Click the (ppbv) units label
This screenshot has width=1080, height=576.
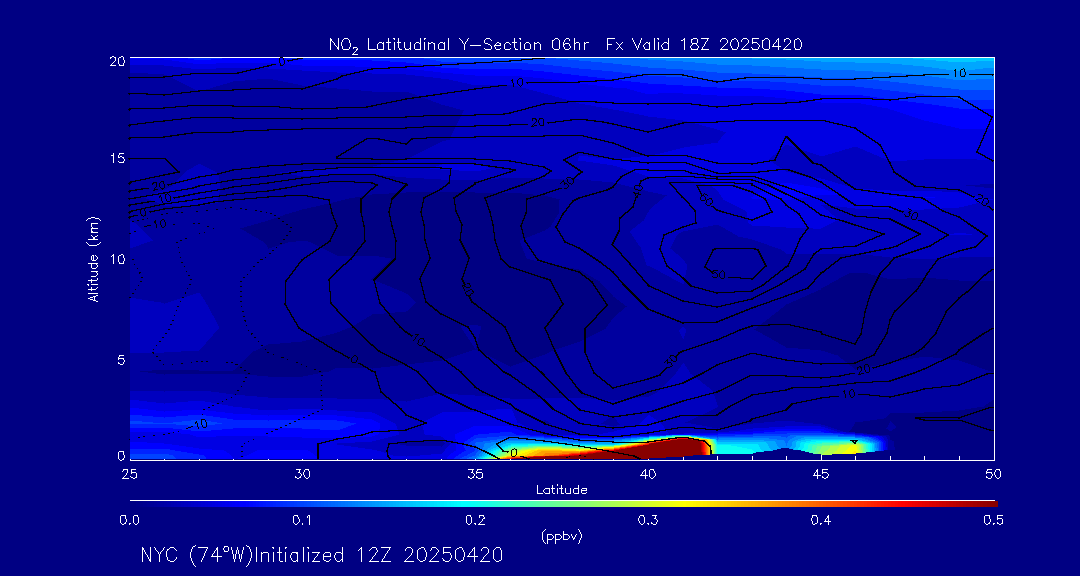[561, 536]
